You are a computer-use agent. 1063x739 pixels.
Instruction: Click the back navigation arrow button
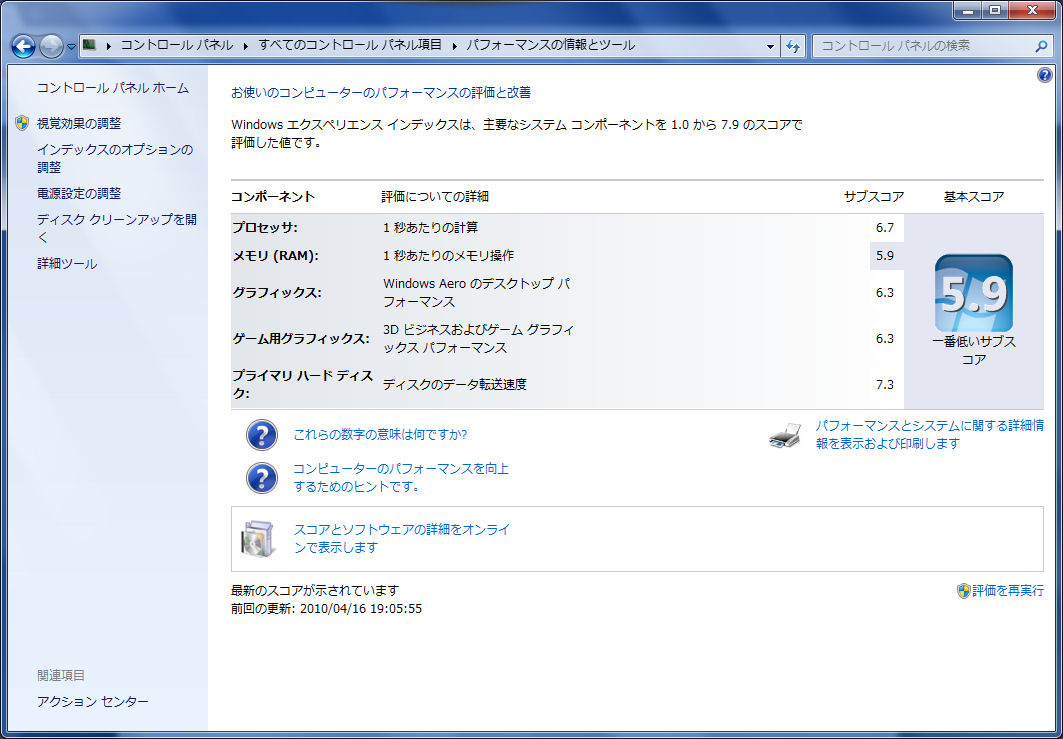(x=23, y=46)
